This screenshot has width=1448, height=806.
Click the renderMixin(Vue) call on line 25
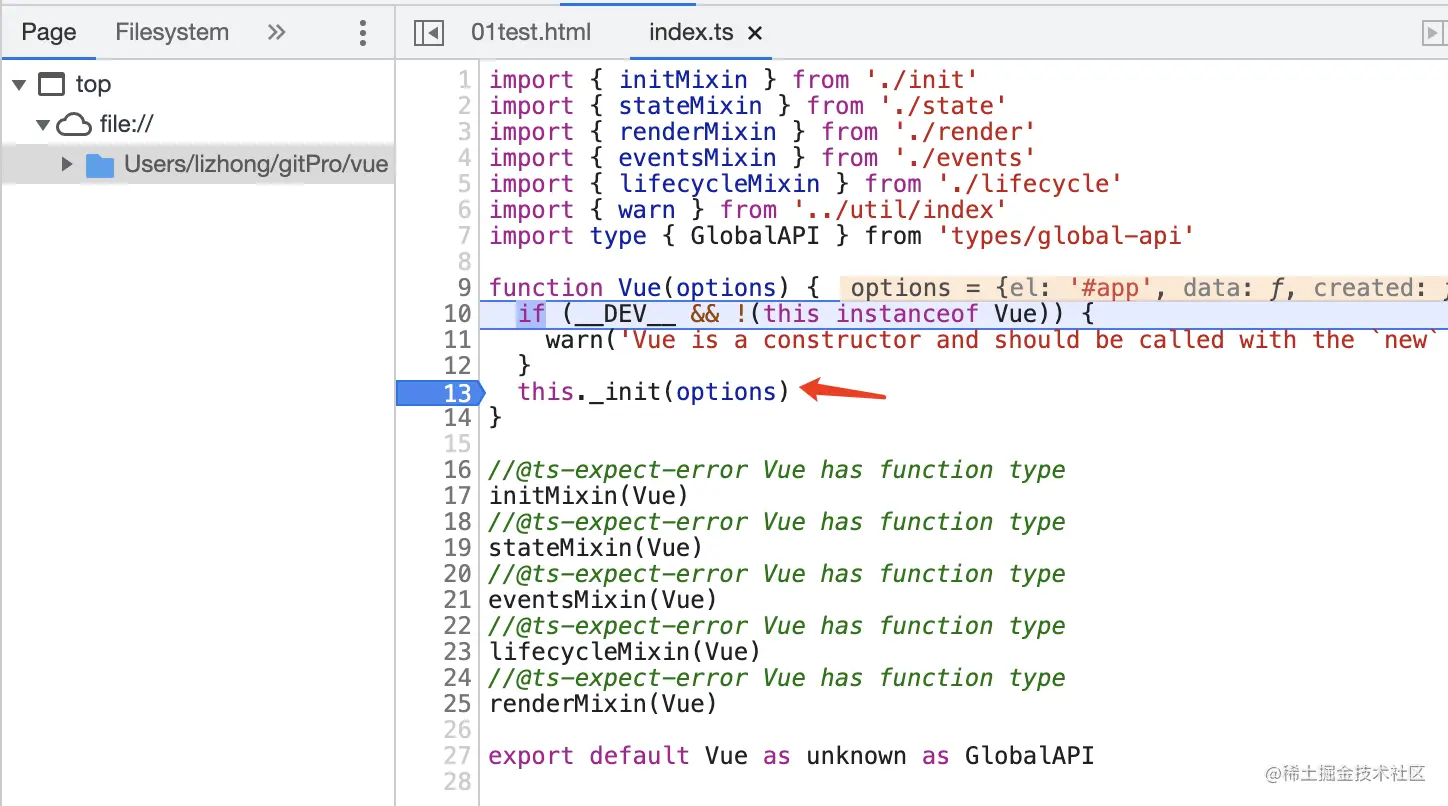tap(603, 704)
